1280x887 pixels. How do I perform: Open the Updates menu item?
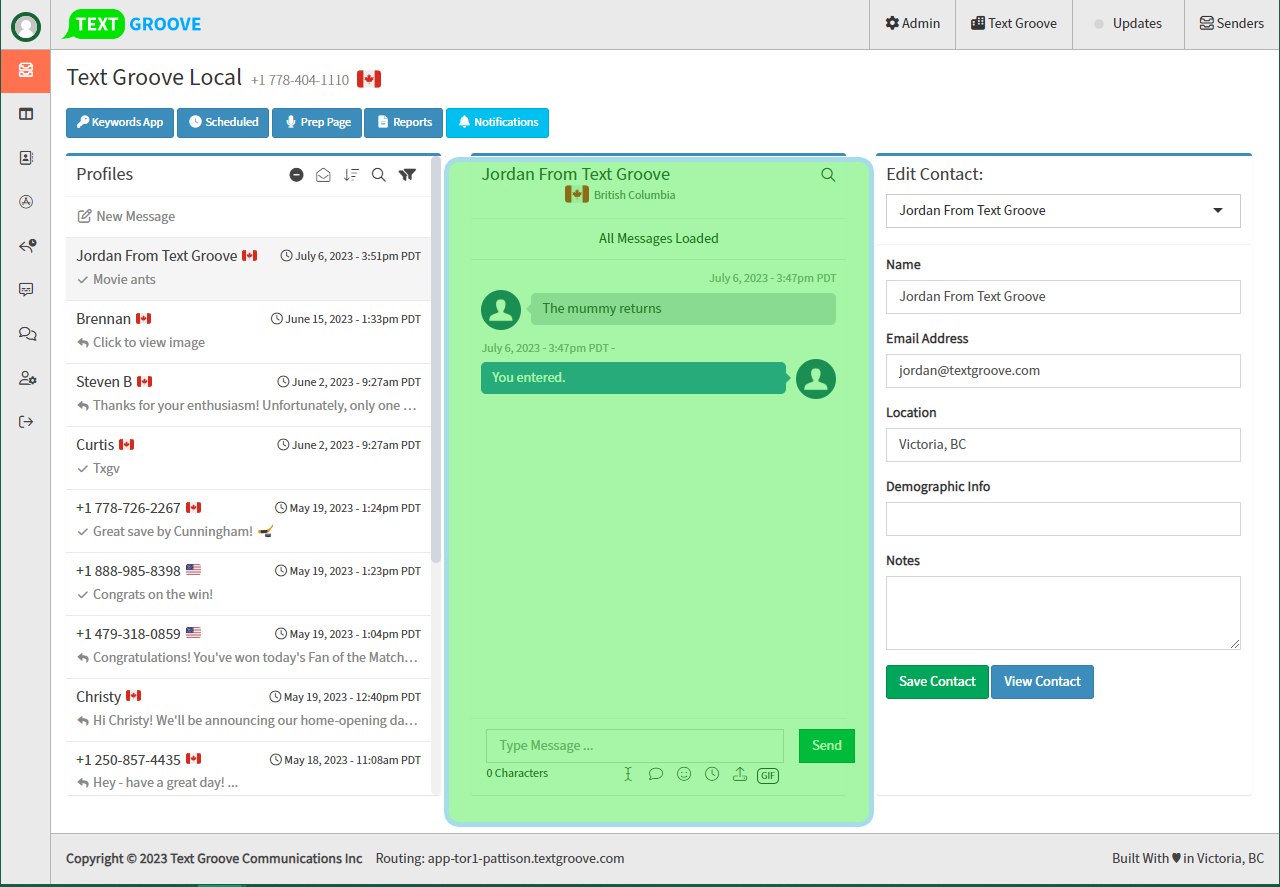(x=1128, y=24)
